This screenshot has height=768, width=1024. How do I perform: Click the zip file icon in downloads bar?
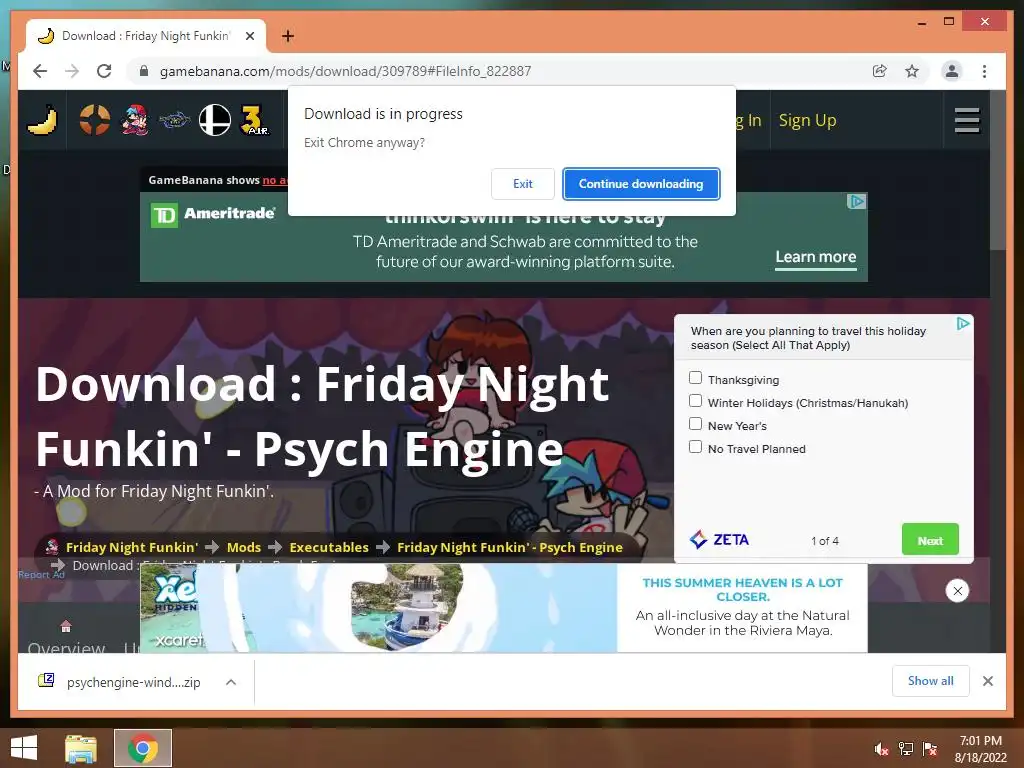(x=46, y=681)
